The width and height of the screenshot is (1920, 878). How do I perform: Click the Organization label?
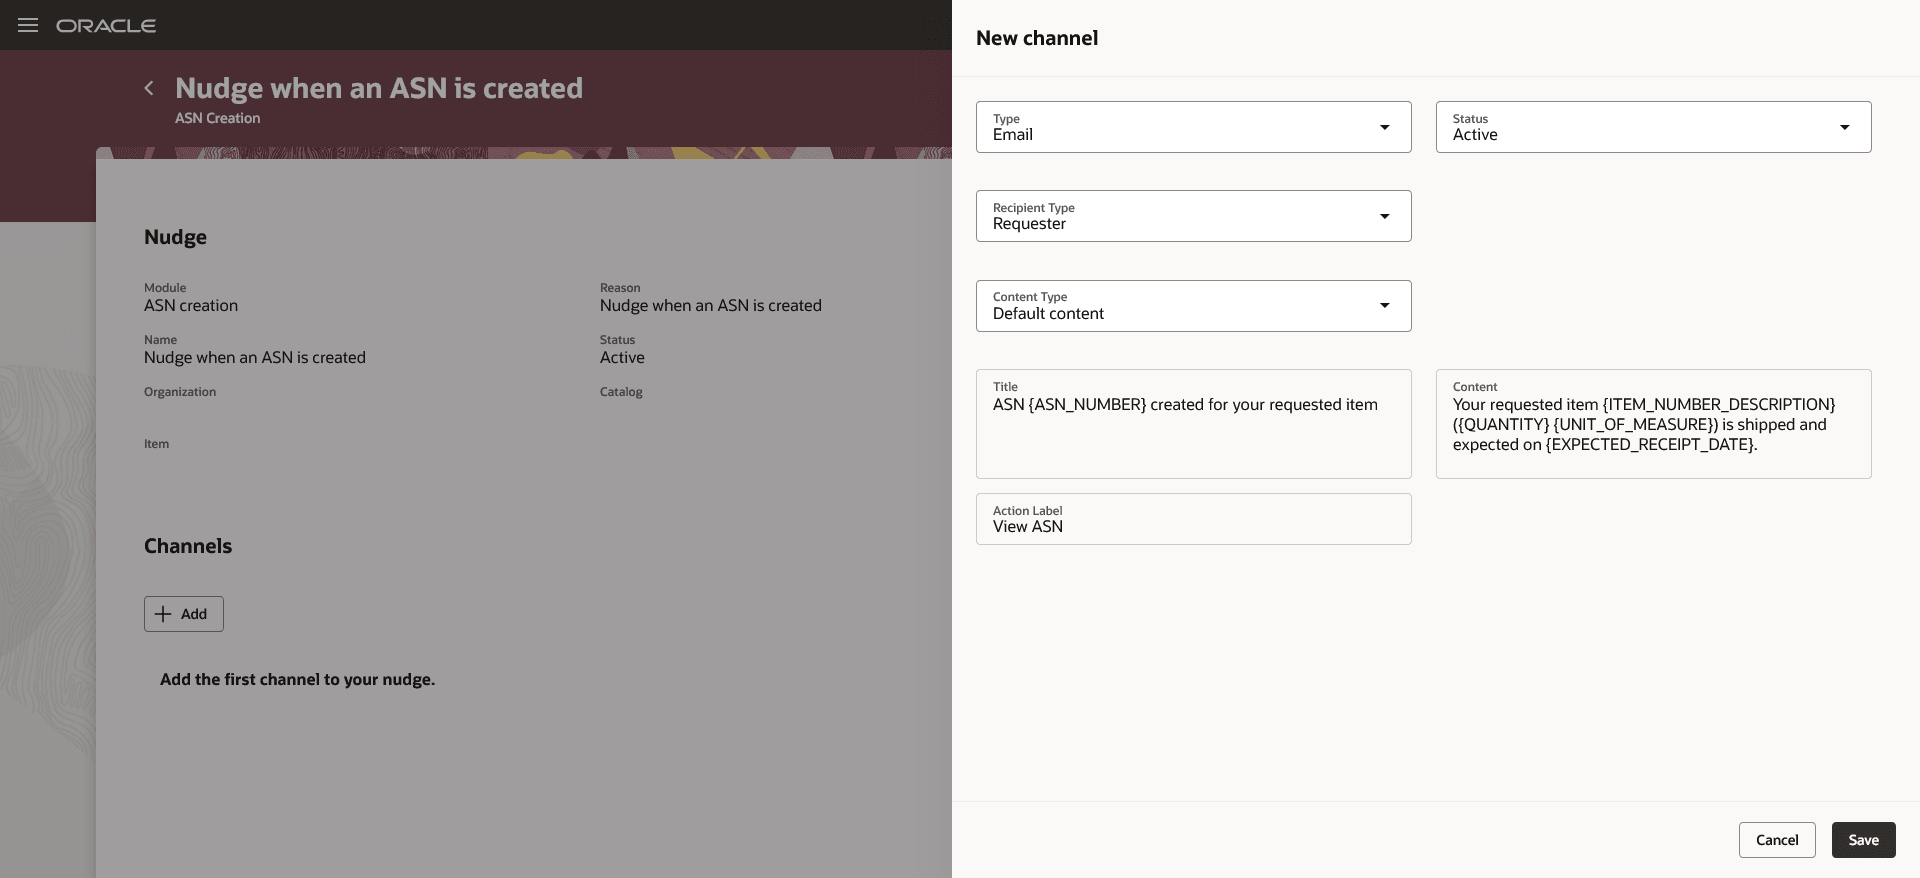[180, 392]
